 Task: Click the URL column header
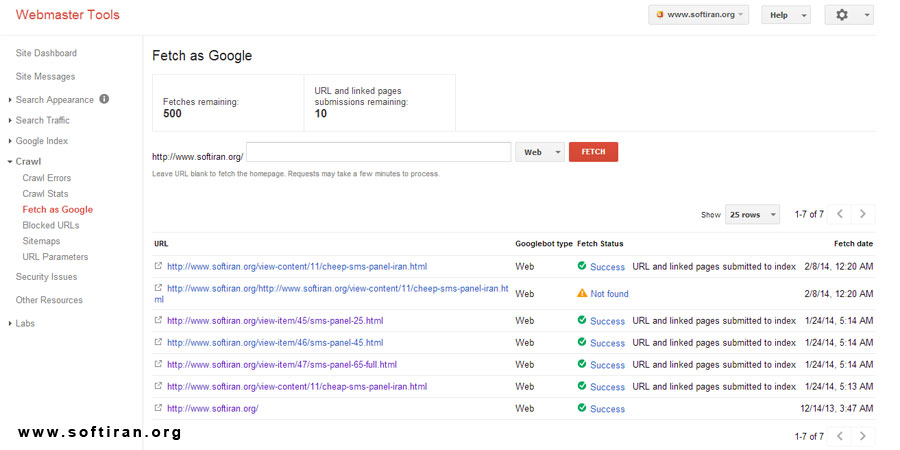pyautogui.click(x=161, y=243)
